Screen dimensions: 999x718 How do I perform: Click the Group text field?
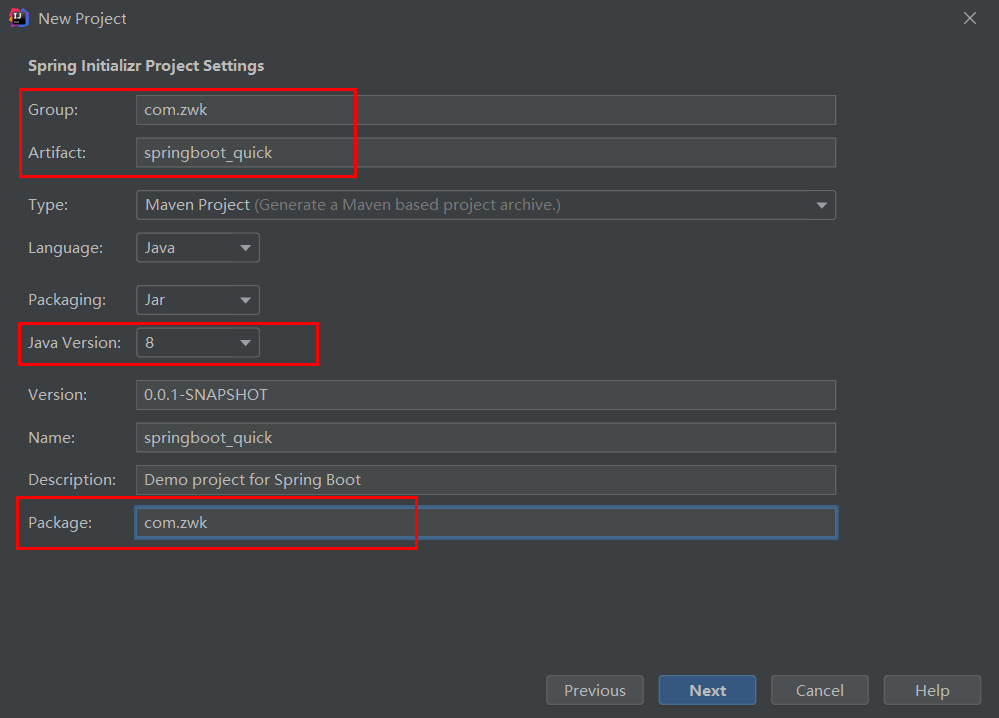pos(485,110)
